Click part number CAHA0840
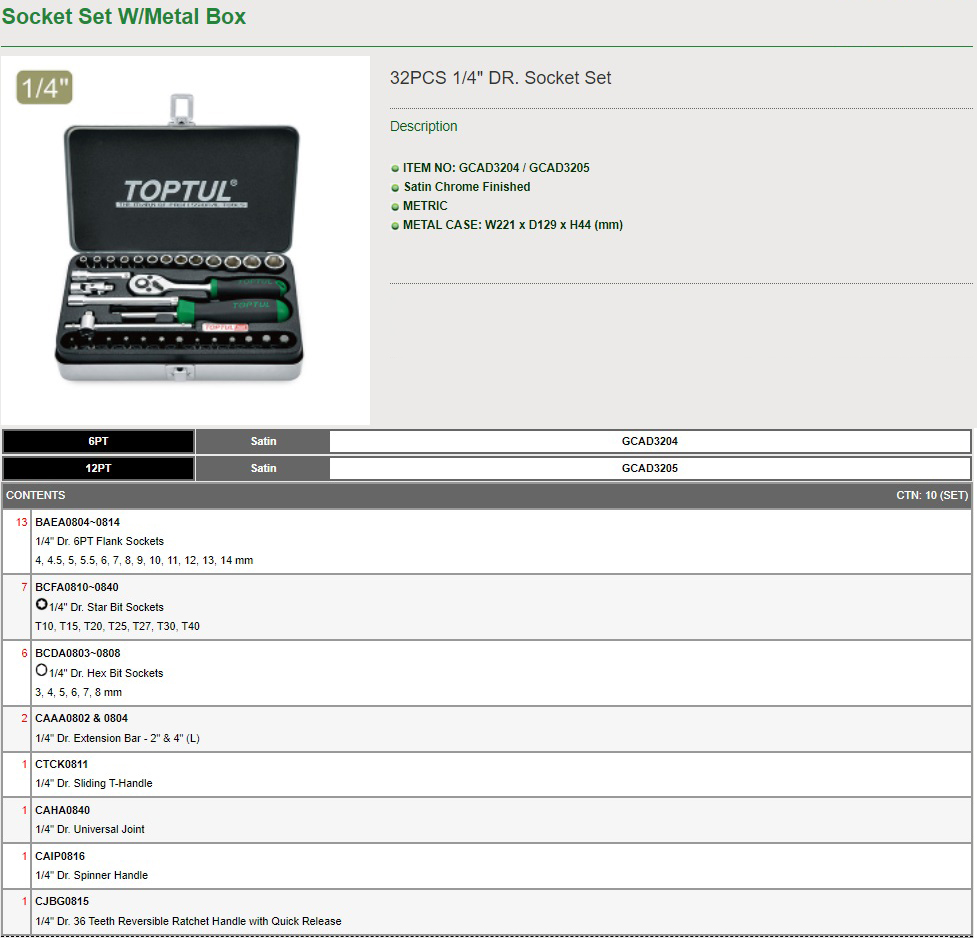 coord(62,810)
